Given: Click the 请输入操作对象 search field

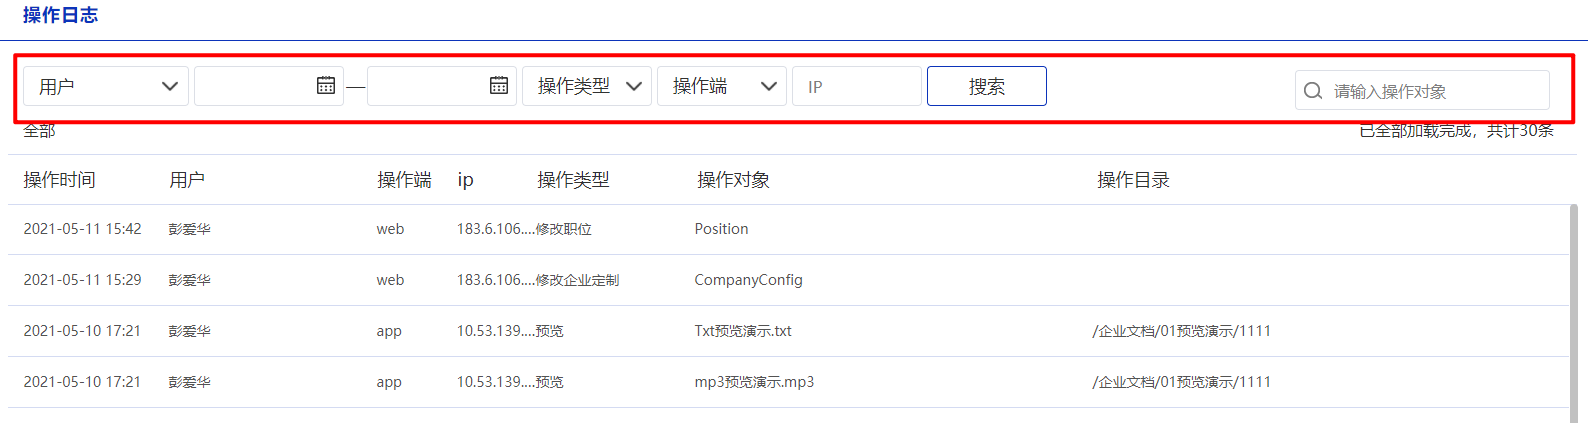Looking at the screenshot, I should pos(1422,91).
